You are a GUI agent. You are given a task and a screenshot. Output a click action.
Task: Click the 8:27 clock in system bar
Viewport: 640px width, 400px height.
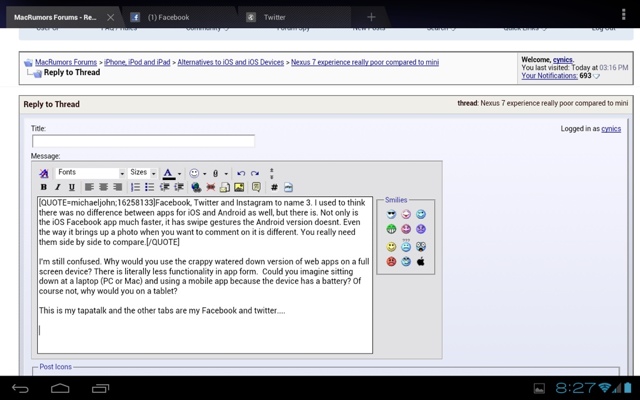pyautogui.click(x=575, y=388)
